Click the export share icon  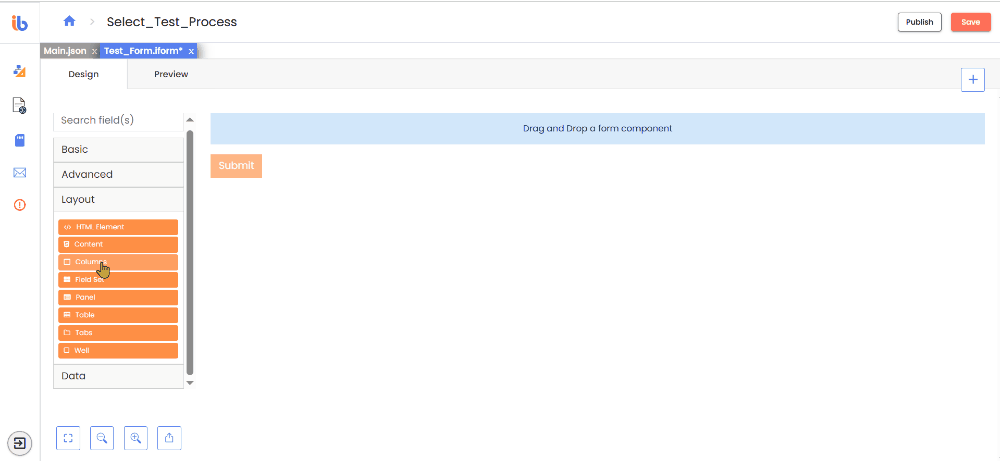point(170,438)
